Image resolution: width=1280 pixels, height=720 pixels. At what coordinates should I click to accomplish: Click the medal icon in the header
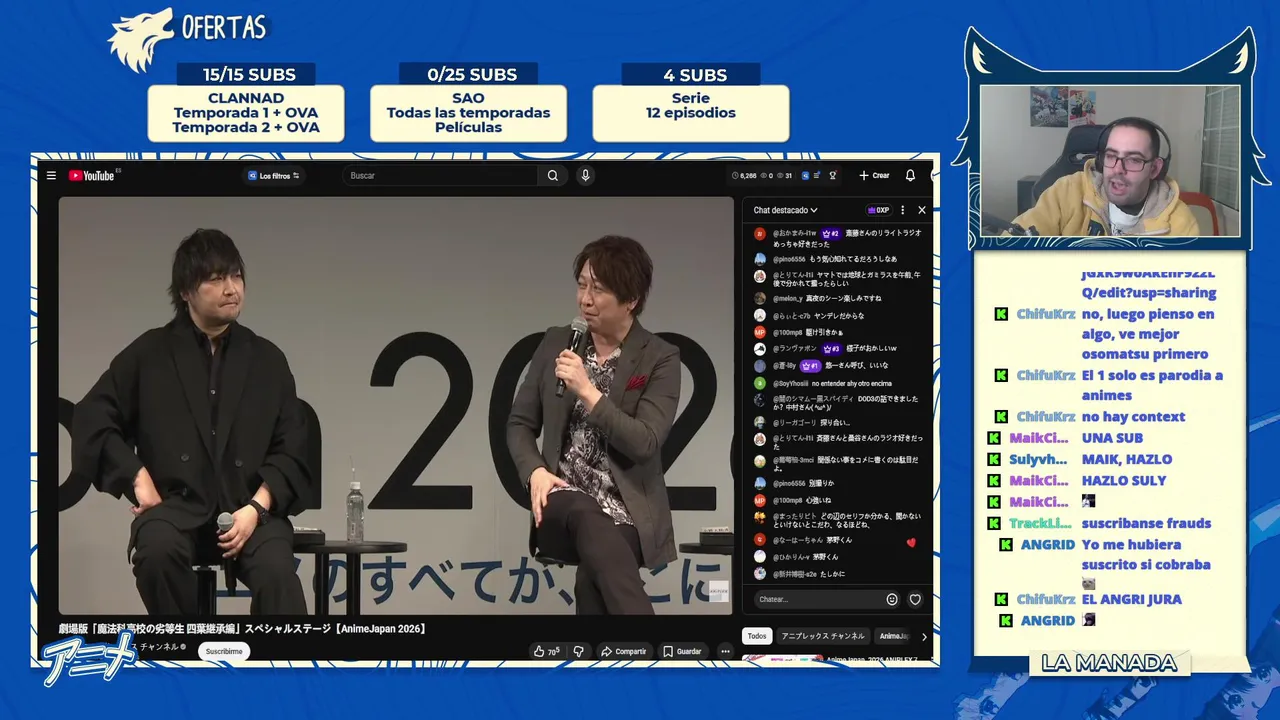coord(832,175)
